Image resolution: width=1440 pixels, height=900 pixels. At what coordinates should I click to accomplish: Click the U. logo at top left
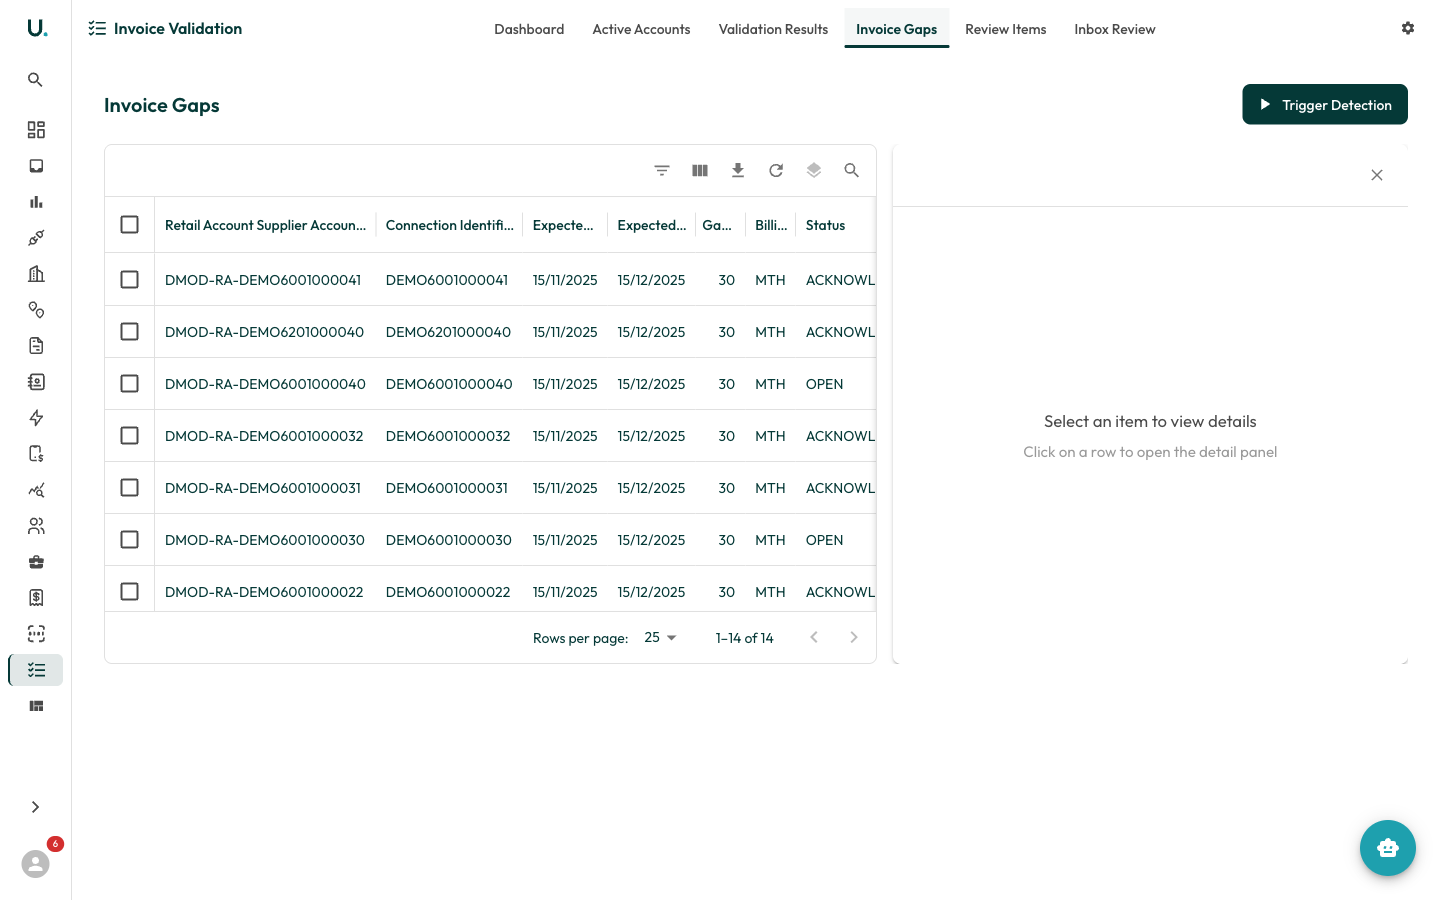(37, 28)
